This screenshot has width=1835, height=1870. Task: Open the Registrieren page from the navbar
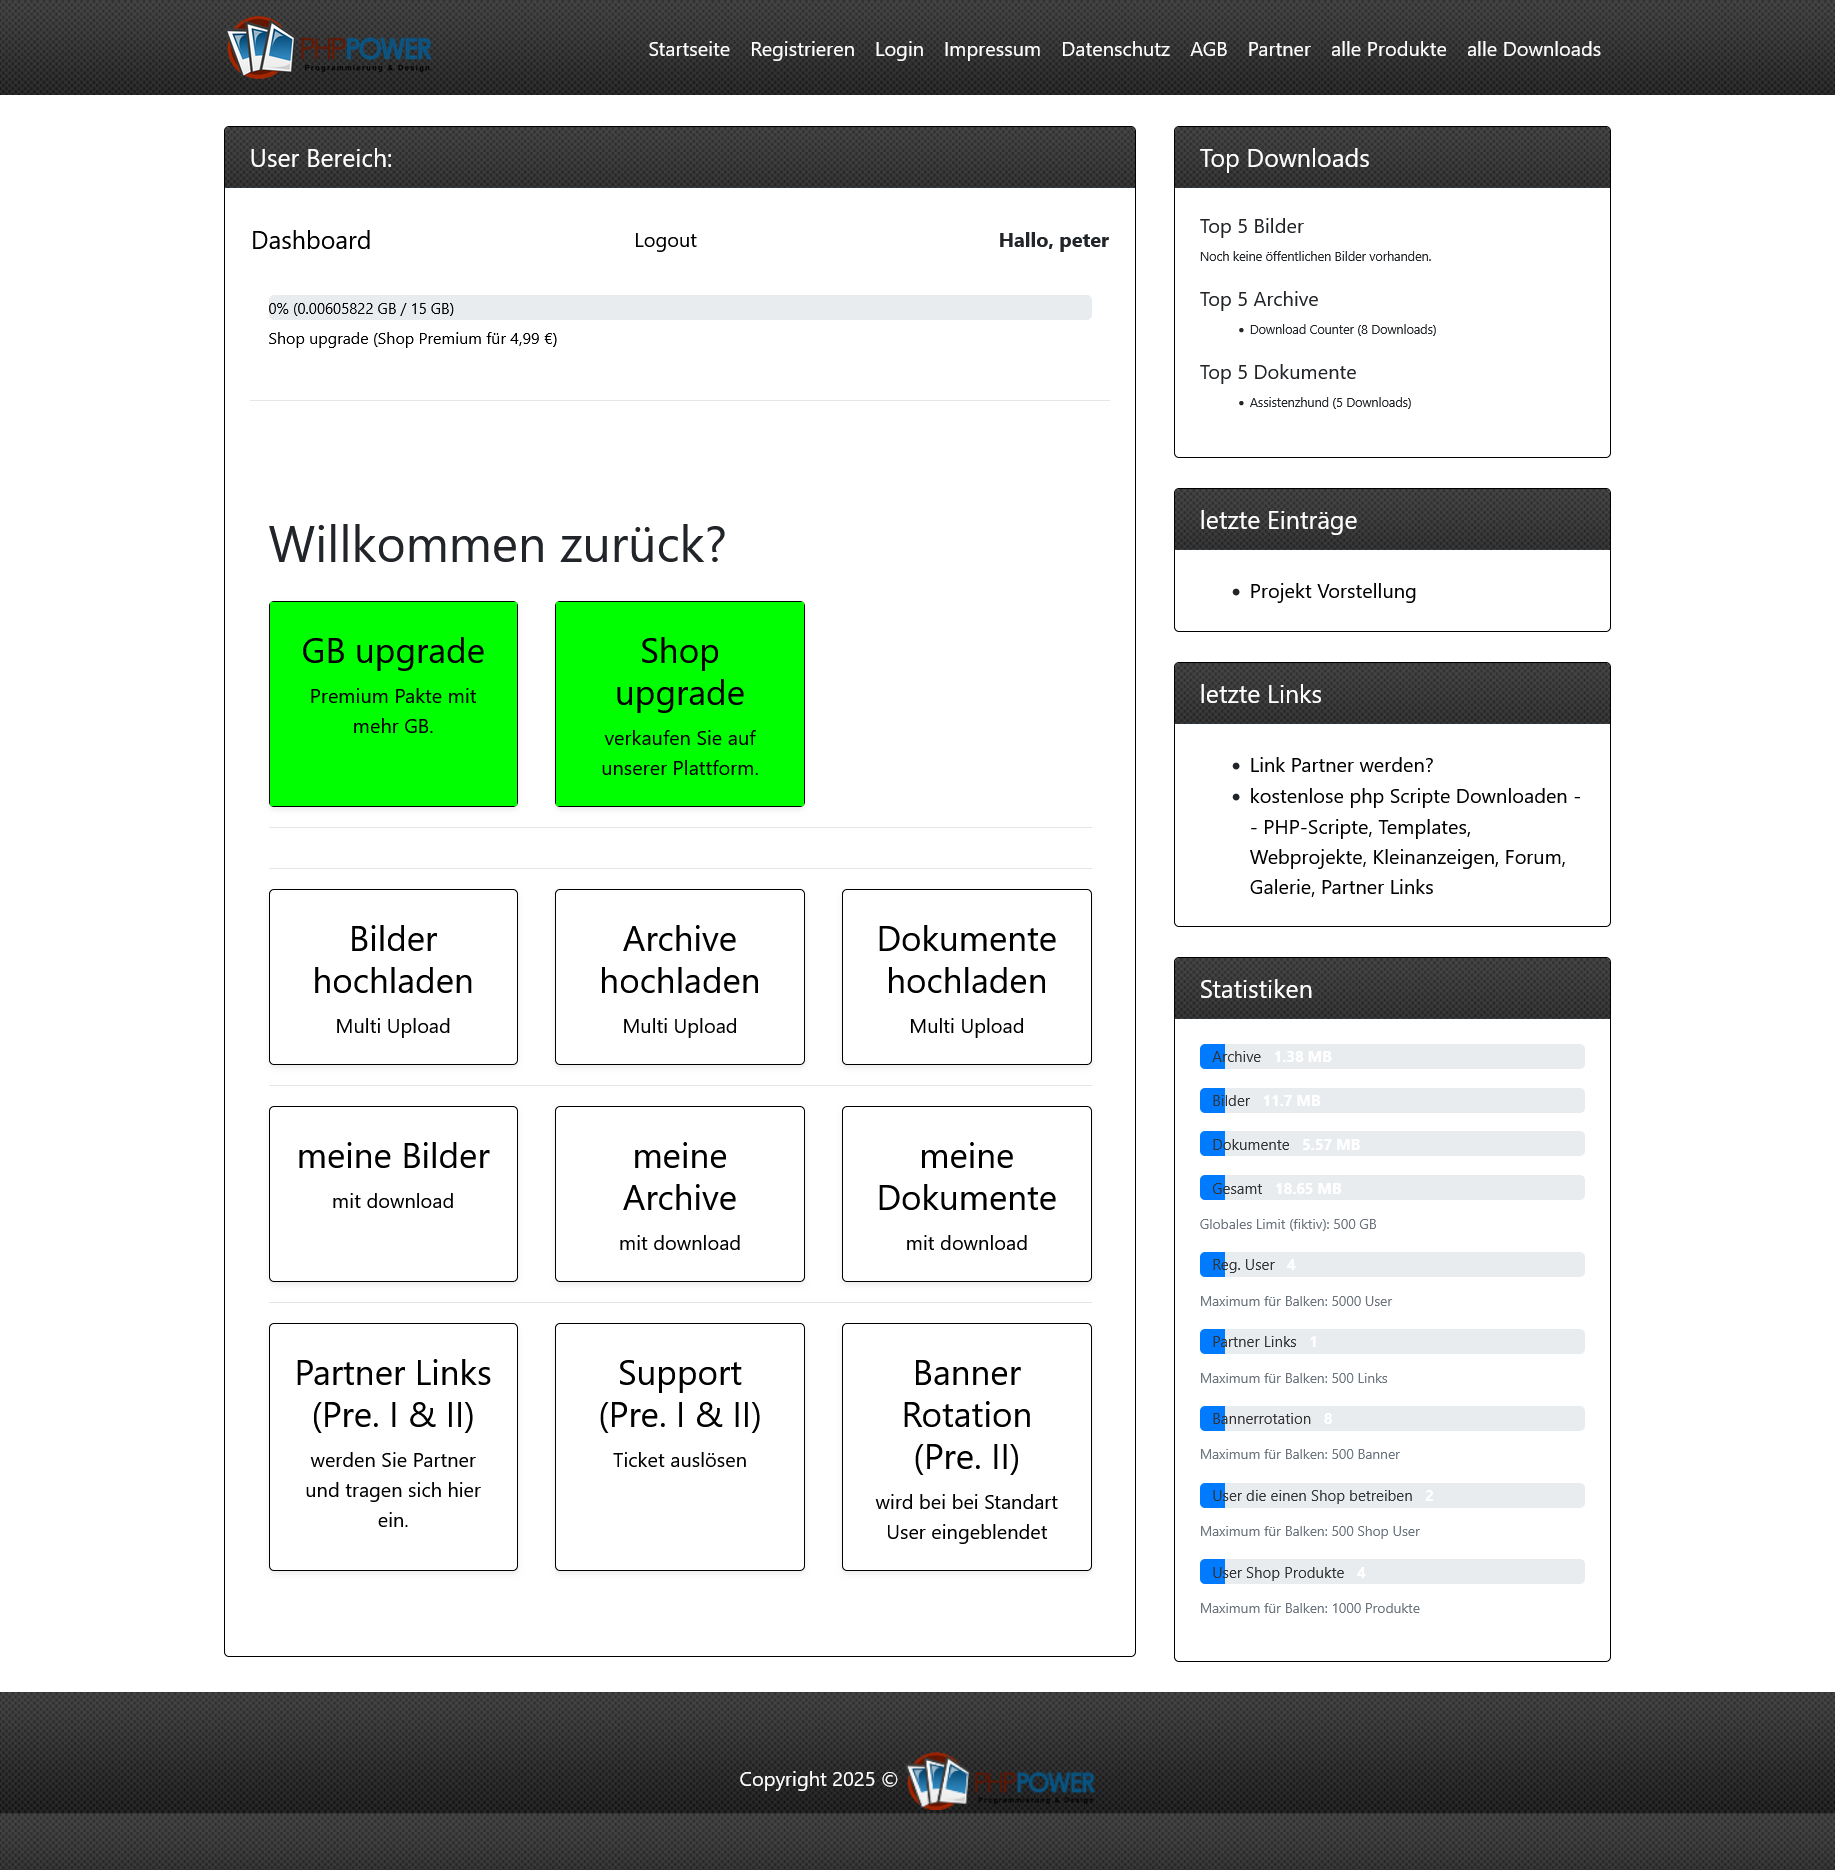802,49
